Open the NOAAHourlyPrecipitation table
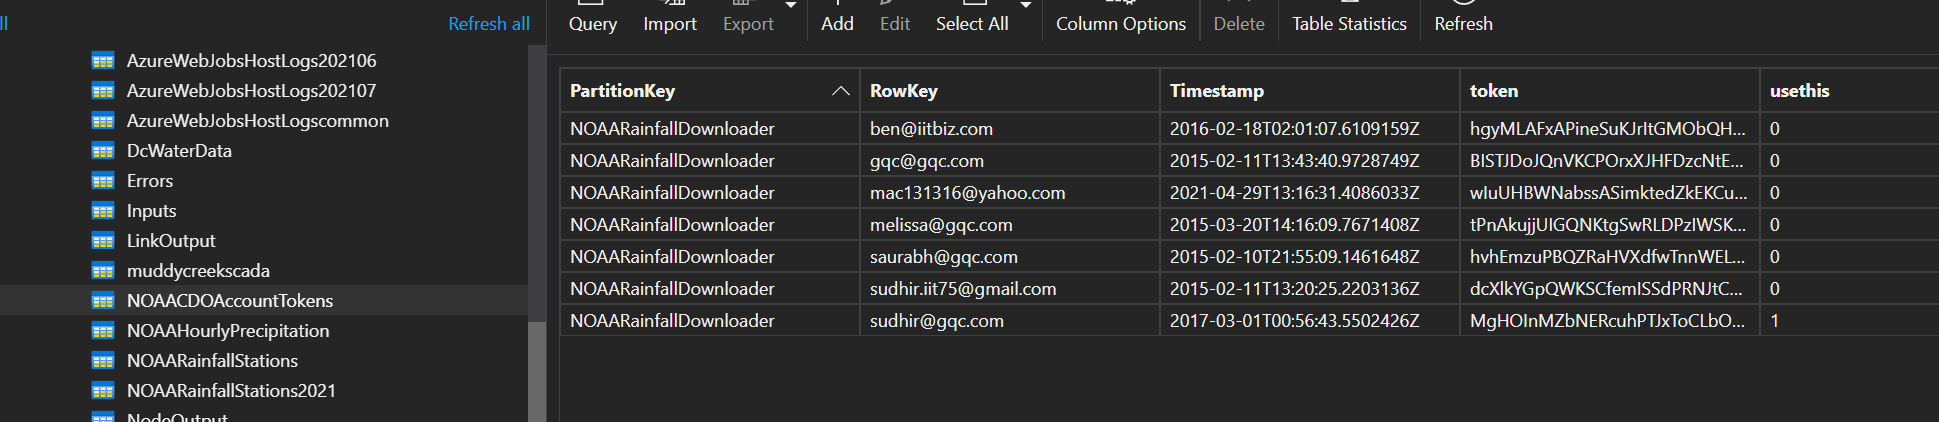Image resolution: width=1939 pixels, height=422 pixels. point(228,331)
